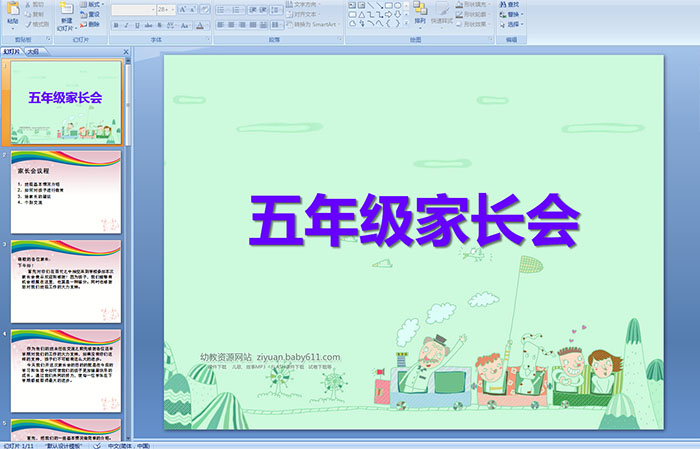The width and height of the screenshot is (700, 449).
Task: Open the text columns dropdown
Action: tap(276, 25)
